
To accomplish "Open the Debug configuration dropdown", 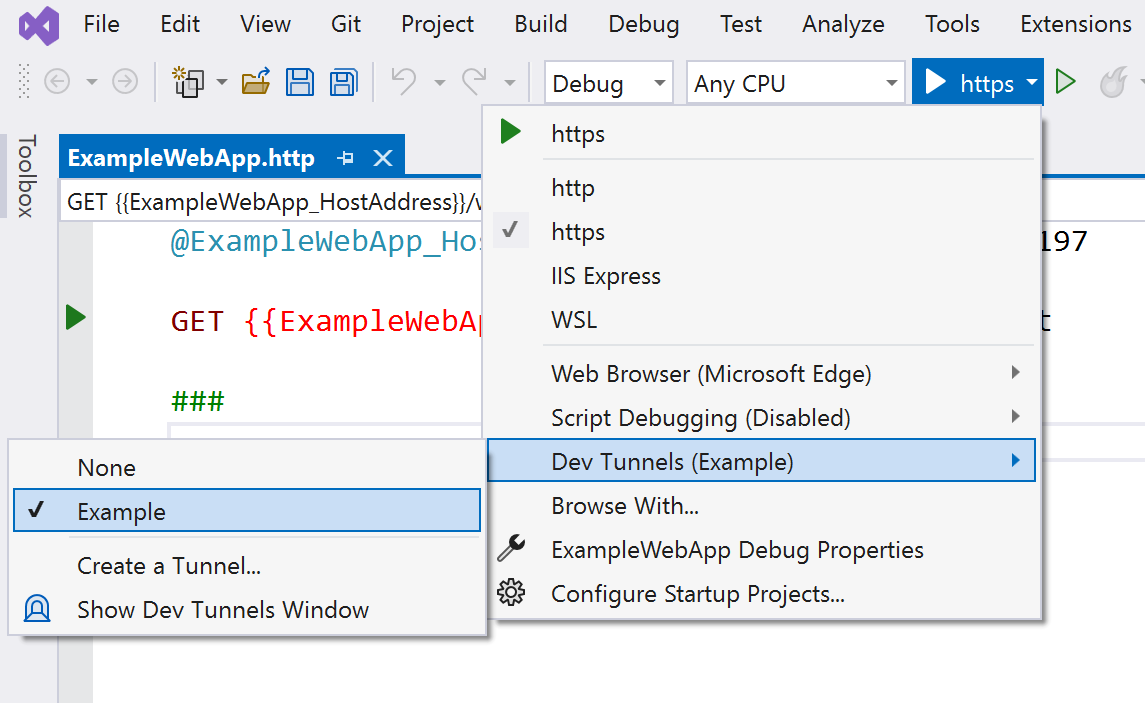I will pyautogui.click(x=608, y=82).
